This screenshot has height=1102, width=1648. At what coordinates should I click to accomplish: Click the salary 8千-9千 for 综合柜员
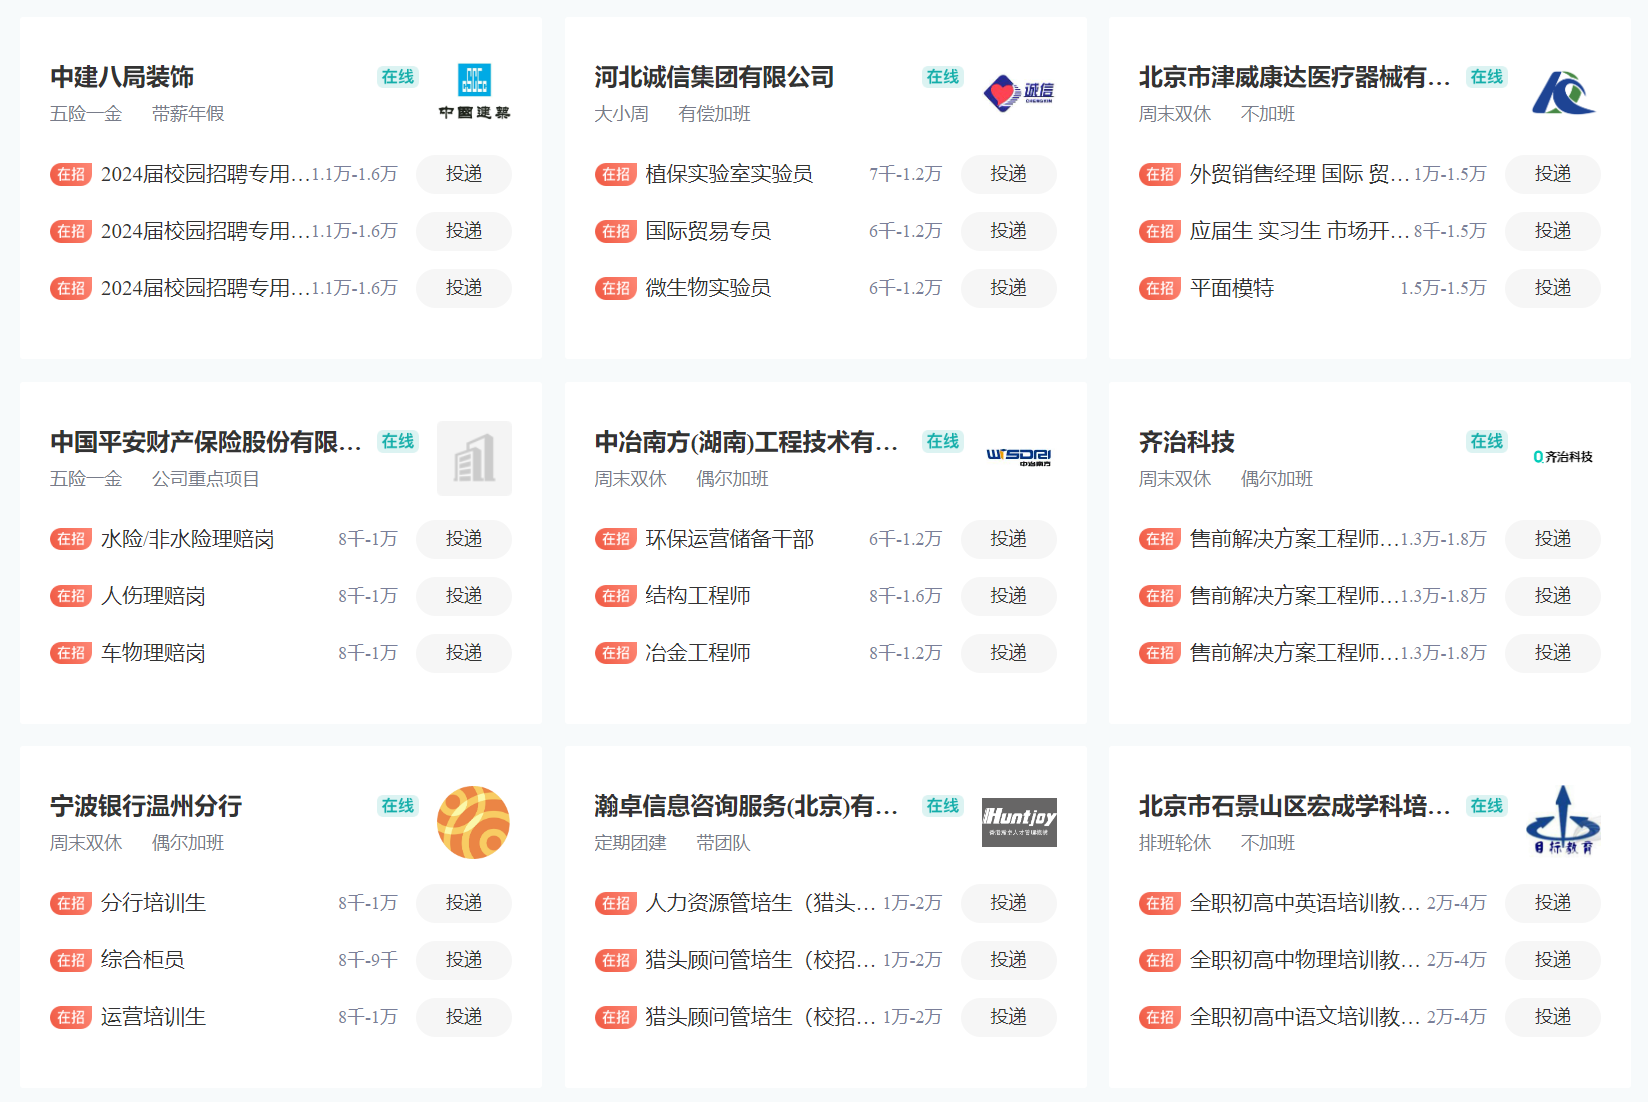368,960
